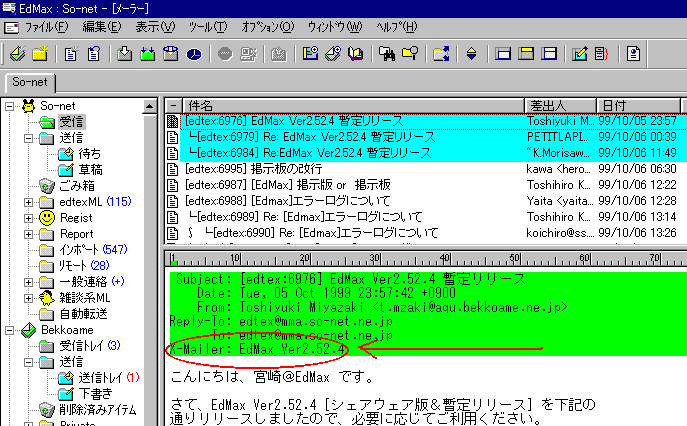Select the リモート (28) folder

click(x=84, y=266)
